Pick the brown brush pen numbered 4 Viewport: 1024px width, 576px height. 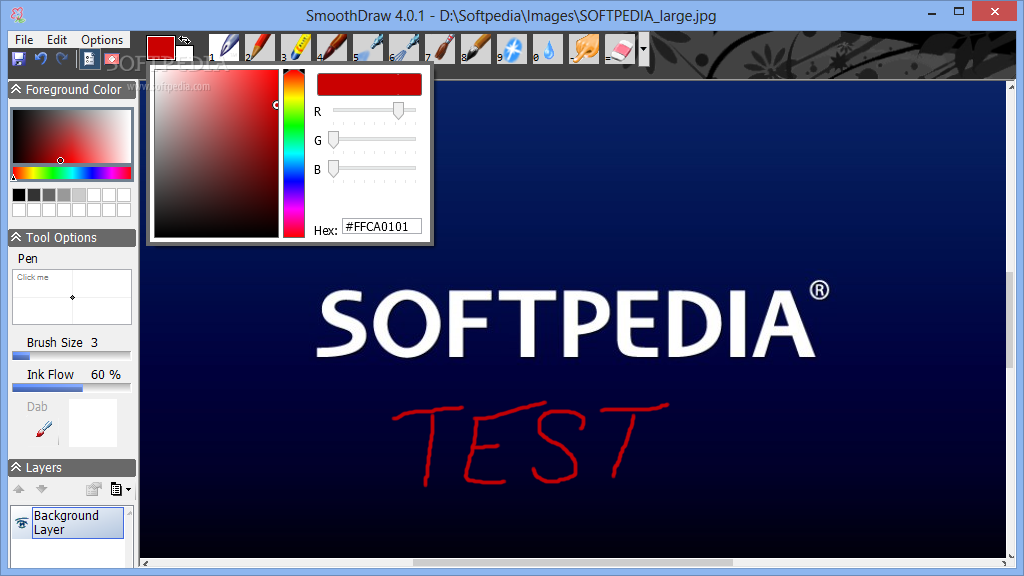331,48
